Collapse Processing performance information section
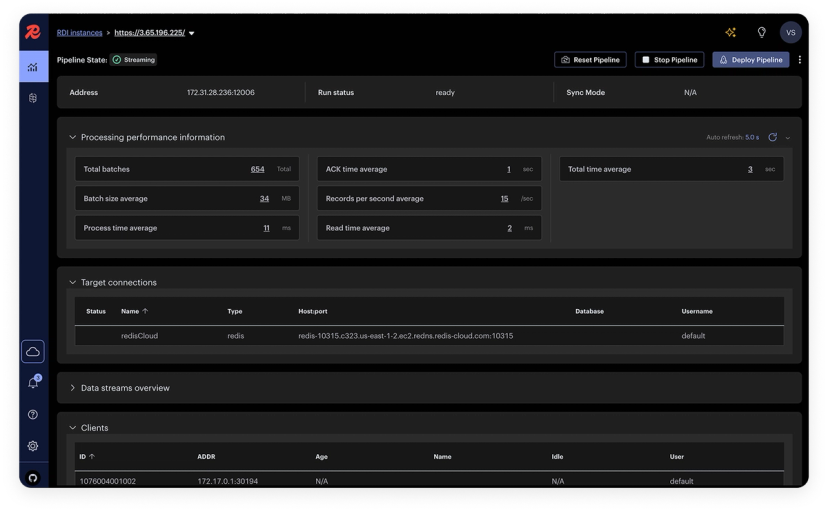 click(x=72, y=137)
